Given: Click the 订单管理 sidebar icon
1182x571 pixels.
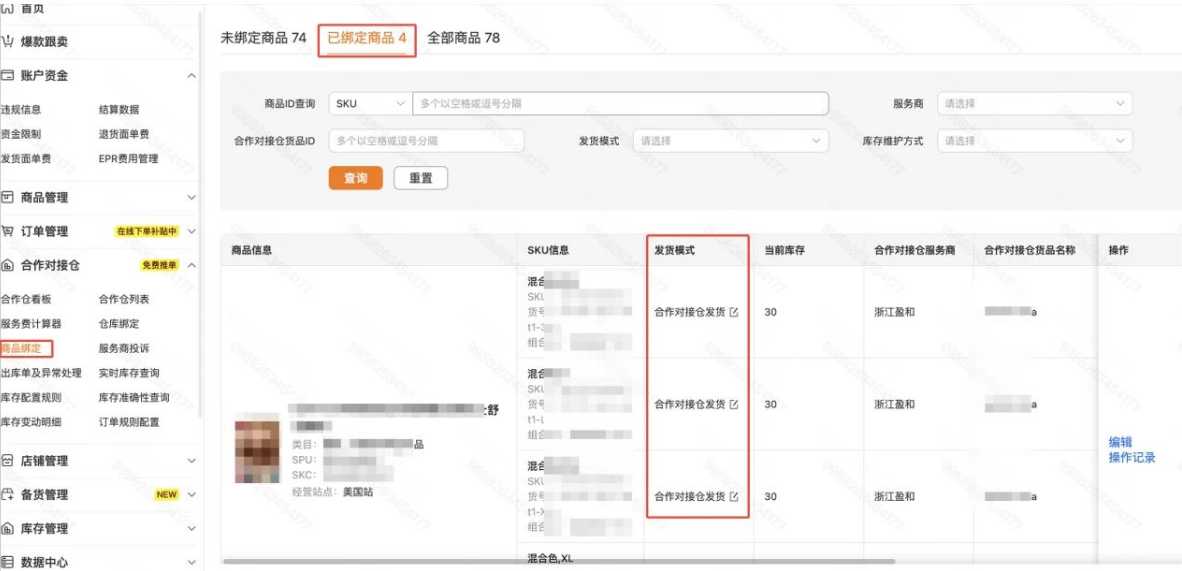Looking at the screenshot, I should [x=8, y=231].
